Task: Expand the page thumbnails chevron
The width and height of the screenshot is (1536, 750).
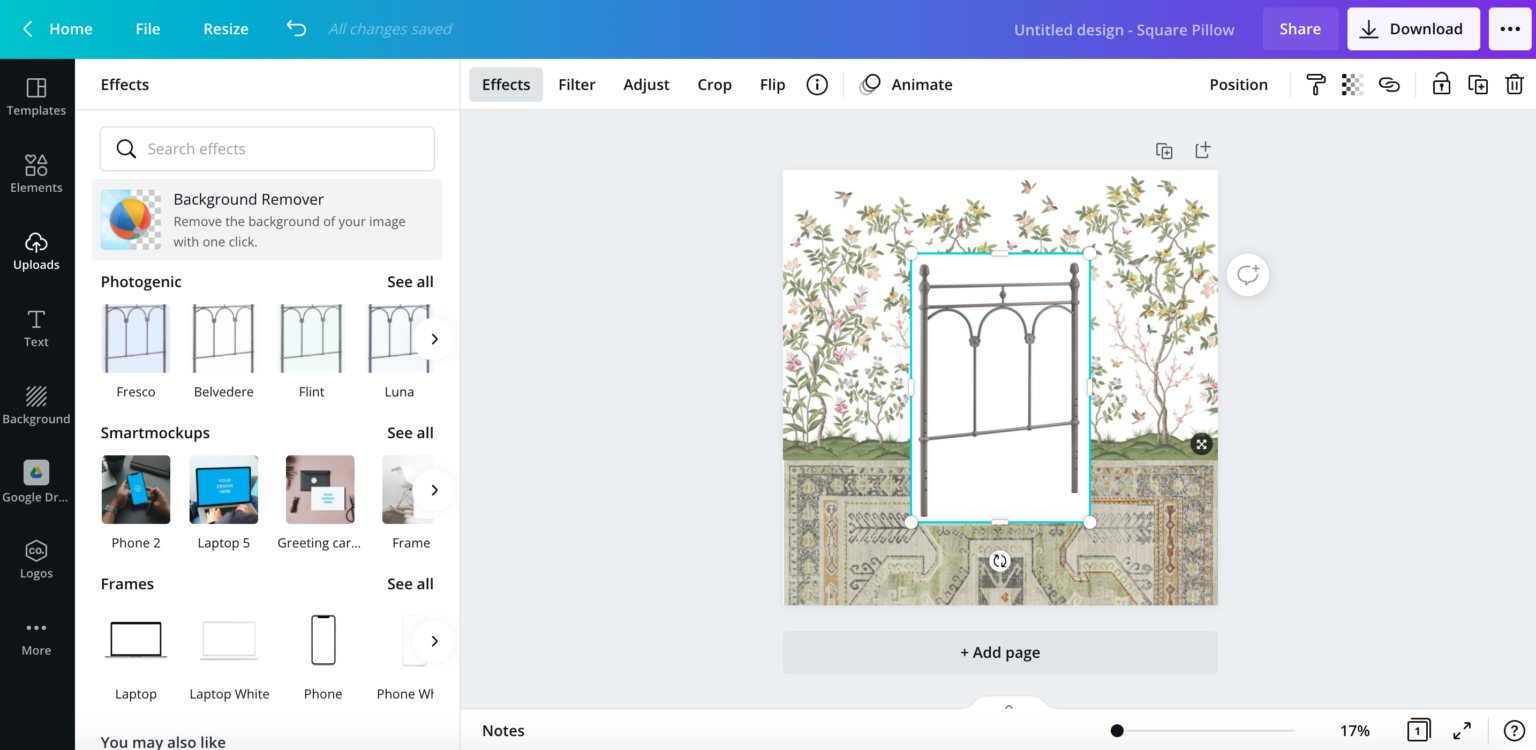Action: [1008, 706]
